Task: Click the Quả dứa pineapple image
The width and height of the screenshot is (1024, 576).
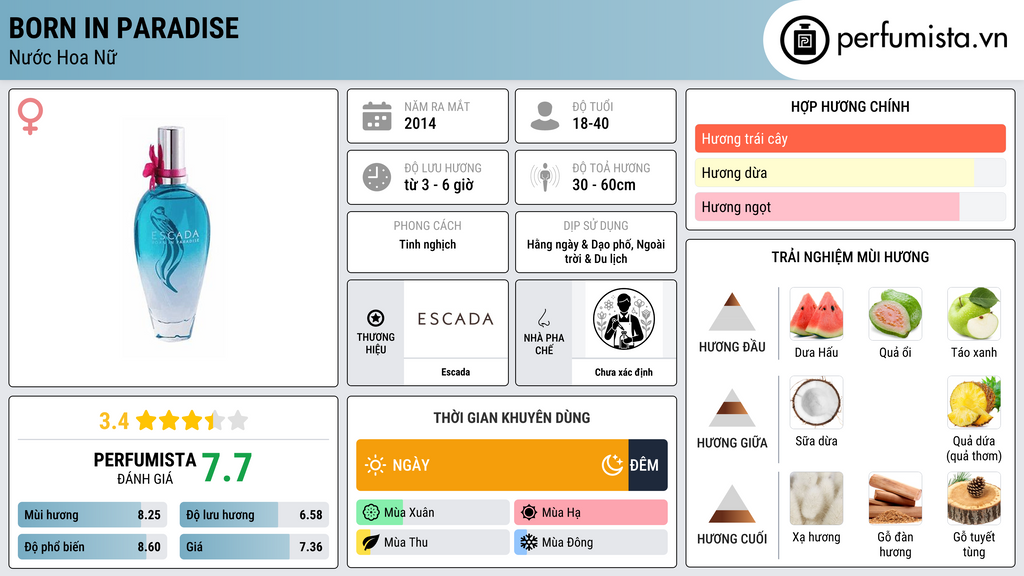Action: [974, 402]
